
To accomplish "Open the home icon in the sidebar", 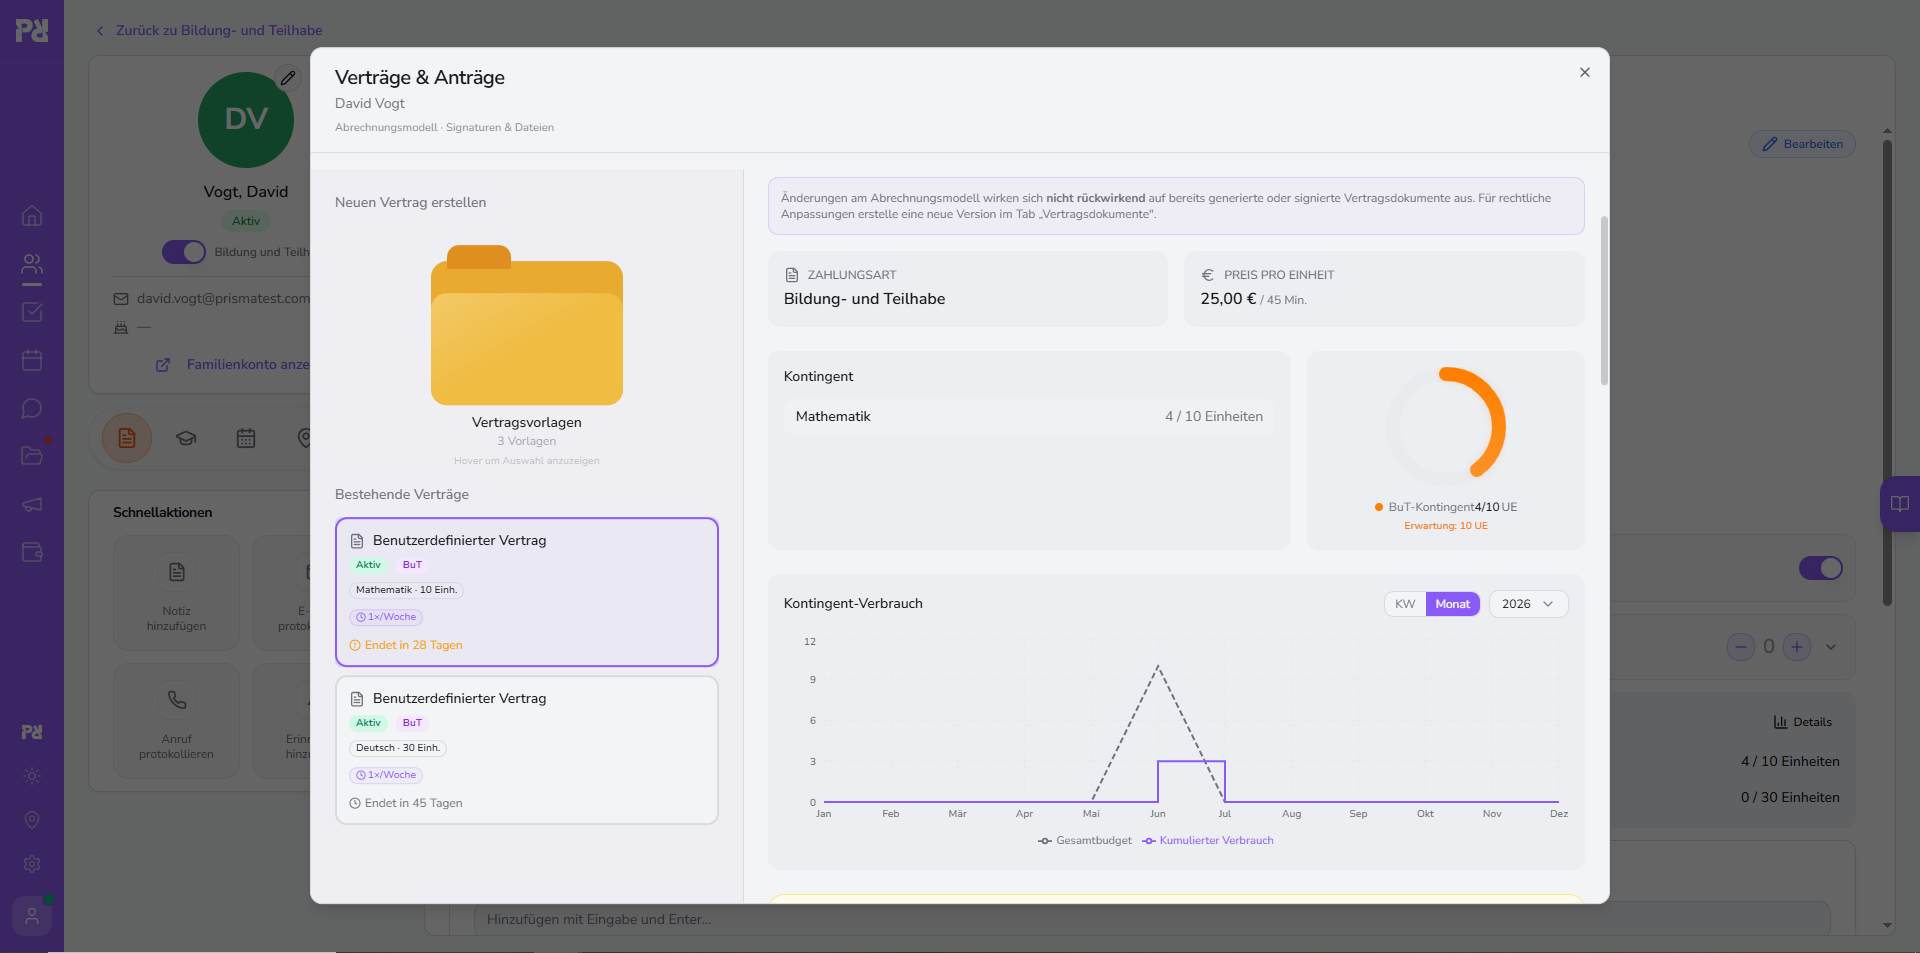I will [x=32, y=216].
